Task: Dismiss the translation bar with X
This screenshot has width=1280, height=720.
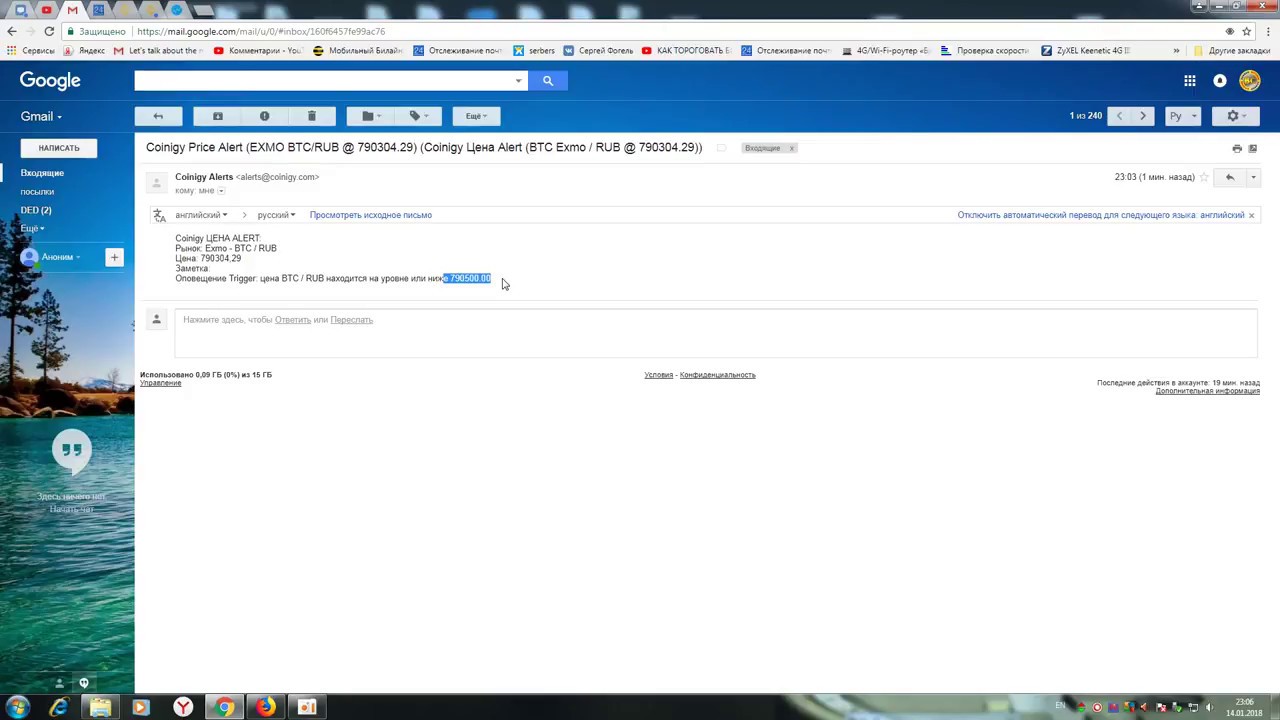Action: coord(1251,215)
